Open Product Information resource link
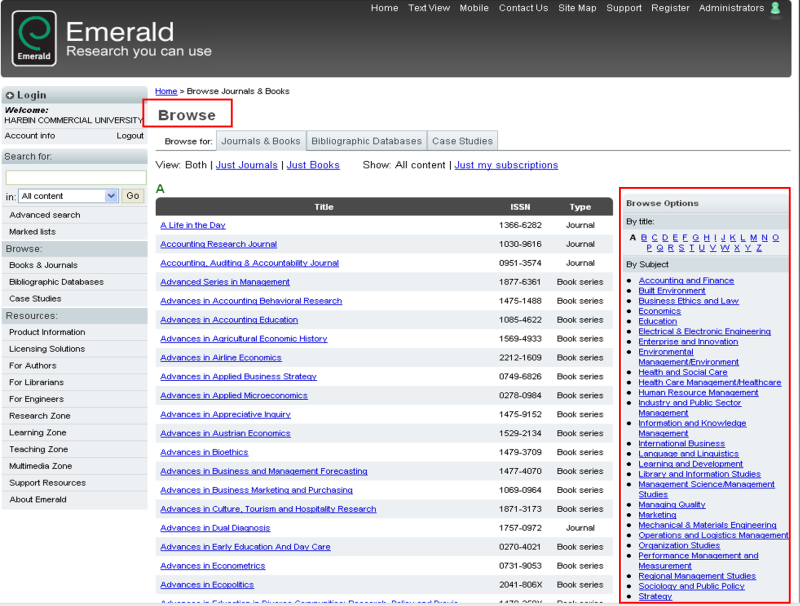Image resolution: width=800 pixels, height=606 pixels. [x=47, y=332]
